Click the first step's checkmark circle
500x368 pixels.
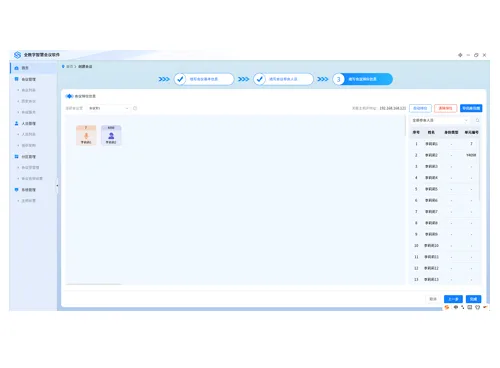point(180,79)
